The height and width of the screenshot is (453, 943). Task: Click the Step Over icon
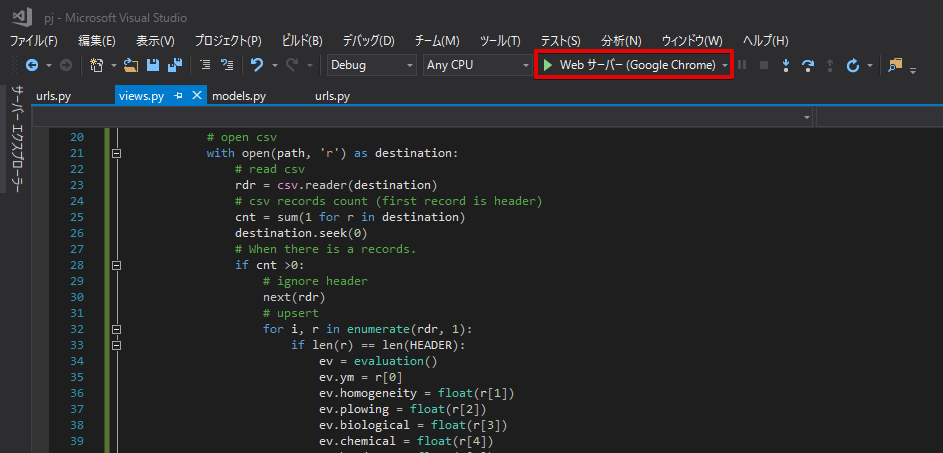[x=808, y=65]
